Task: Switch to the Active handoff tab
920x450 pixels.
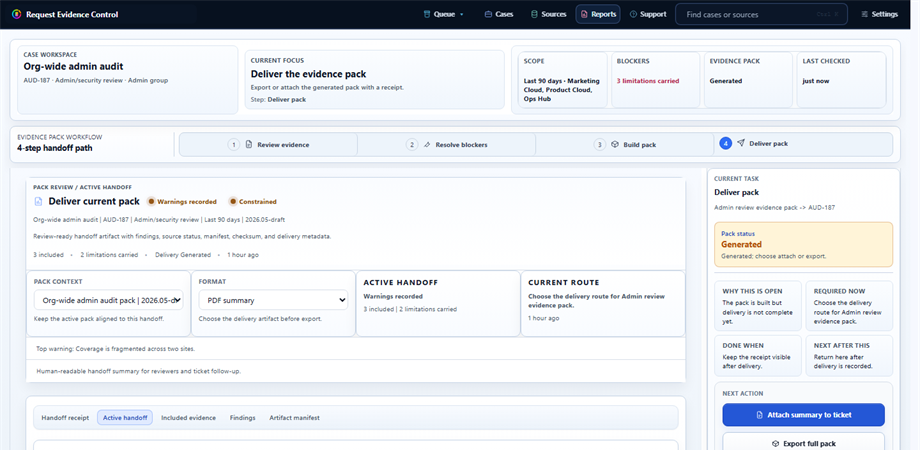Action: [x=125, y=418]
